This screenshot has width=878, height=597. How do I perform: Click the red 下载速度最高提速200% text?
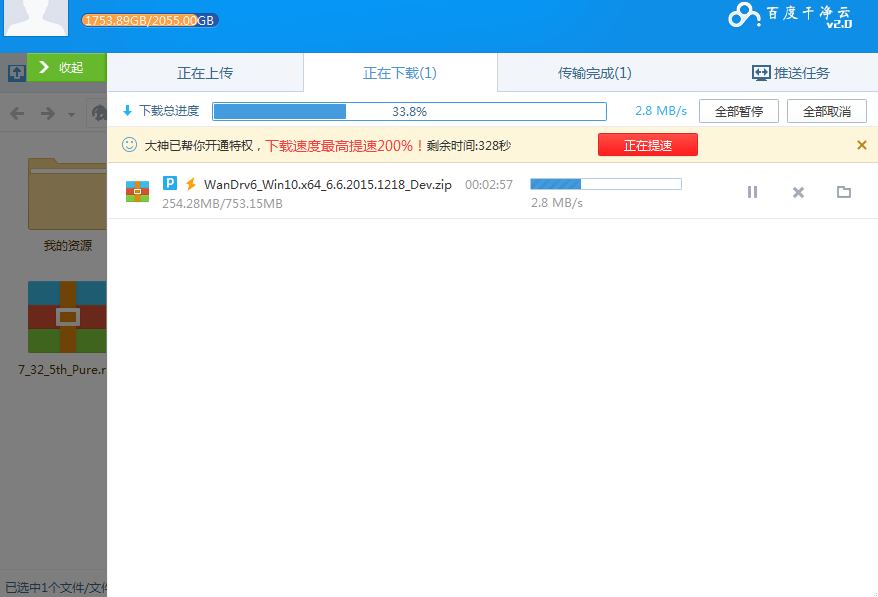coord(344,146)
